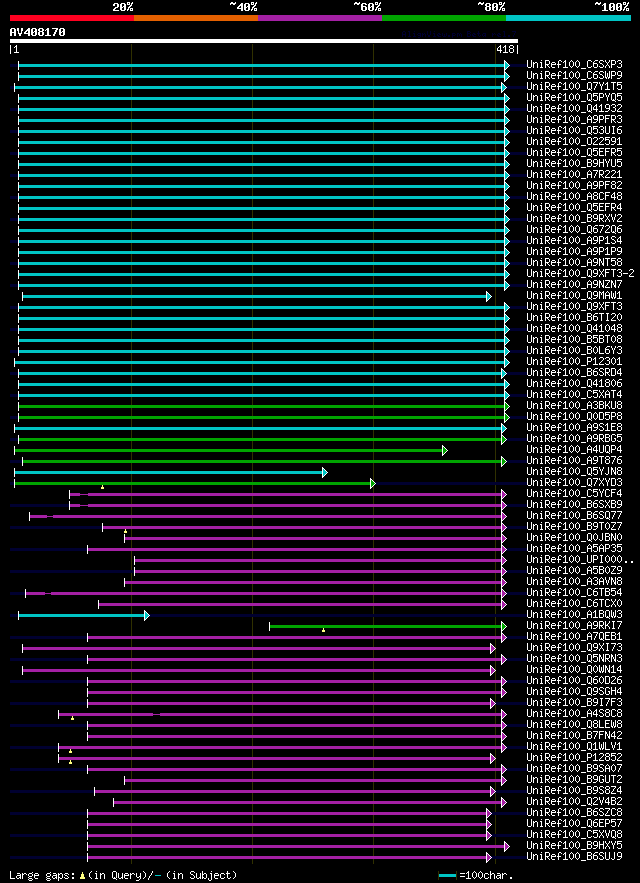Click the green alignment bar for UniRef100_A4UQP4
The height and width of the screenshot is (883, 640).
point(230,451)
